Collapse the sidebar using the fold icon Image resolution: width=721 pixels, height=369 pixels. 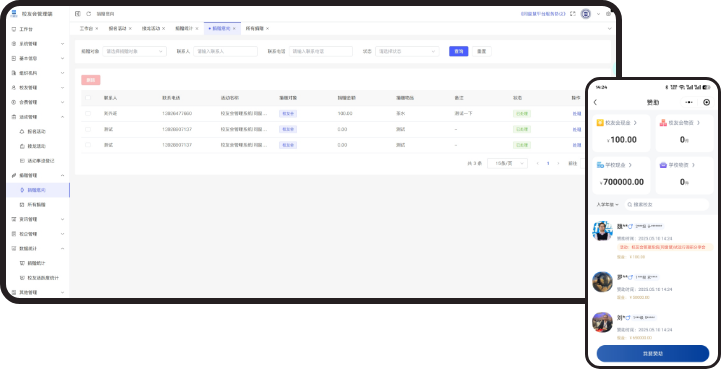click(x=77, y=14)
